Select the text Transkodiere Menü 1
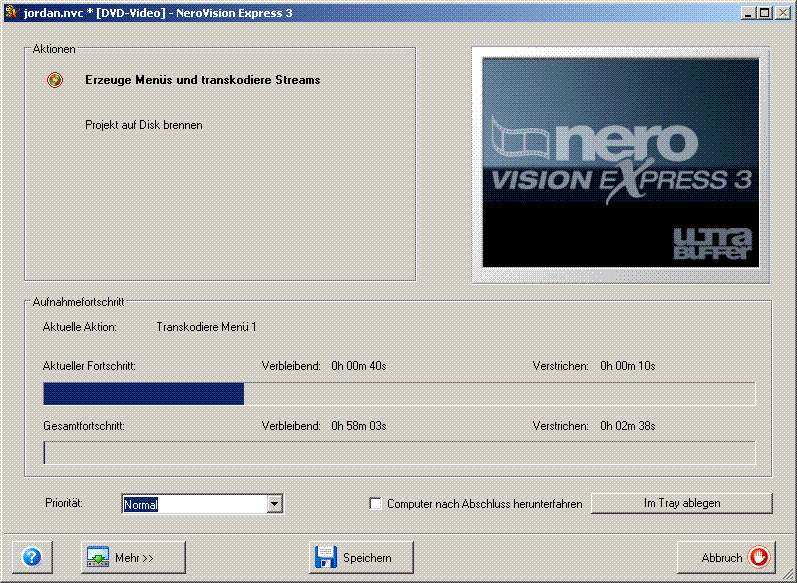 pyautogui.click(x=206, y=327)
